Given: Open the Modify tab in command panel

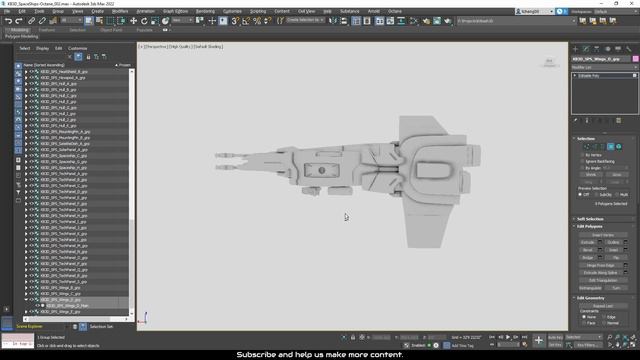Looking at the screenshot, I should tap(586, 49).
